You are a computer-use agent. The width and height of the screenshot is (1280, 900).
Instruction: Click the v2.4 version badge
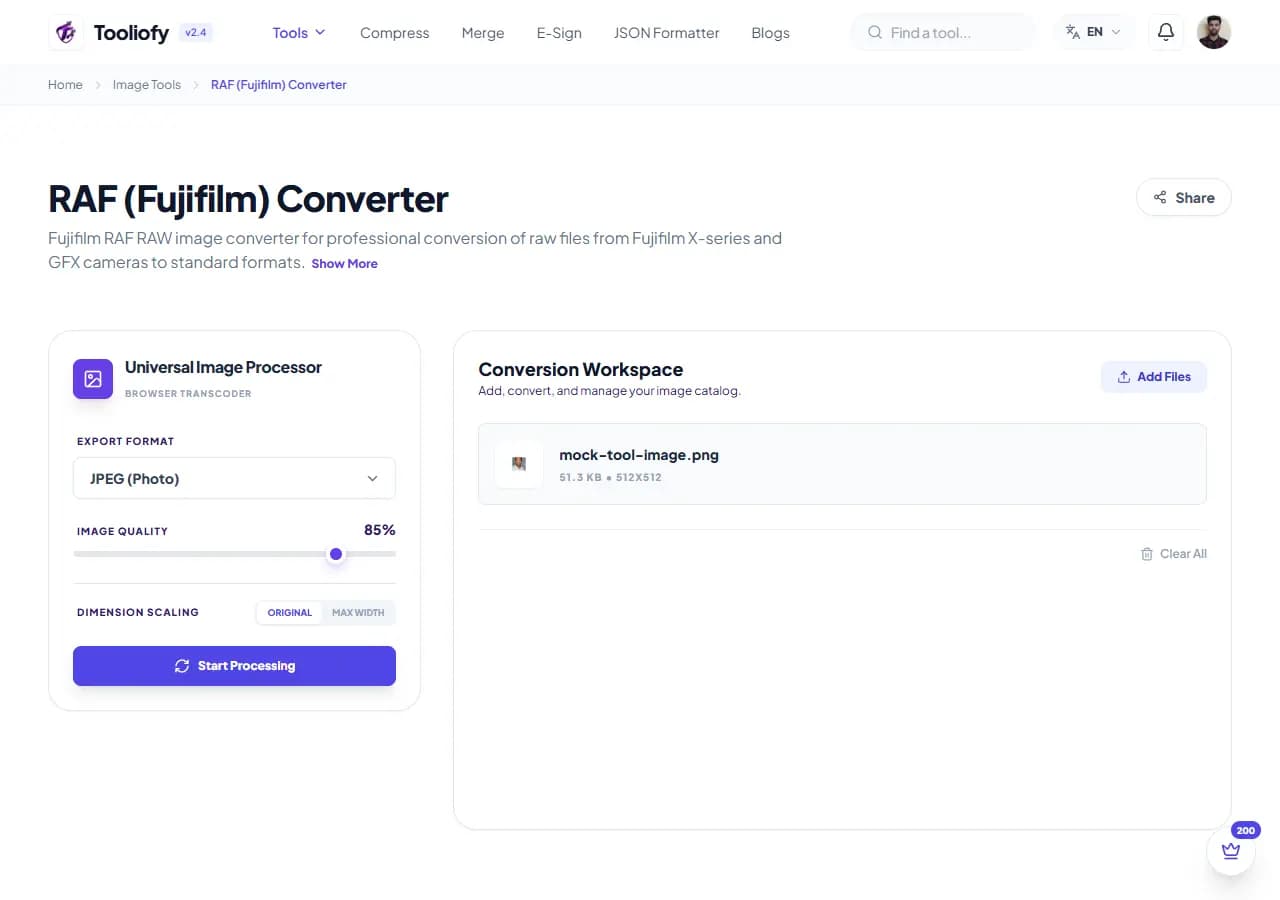(196, 32)
